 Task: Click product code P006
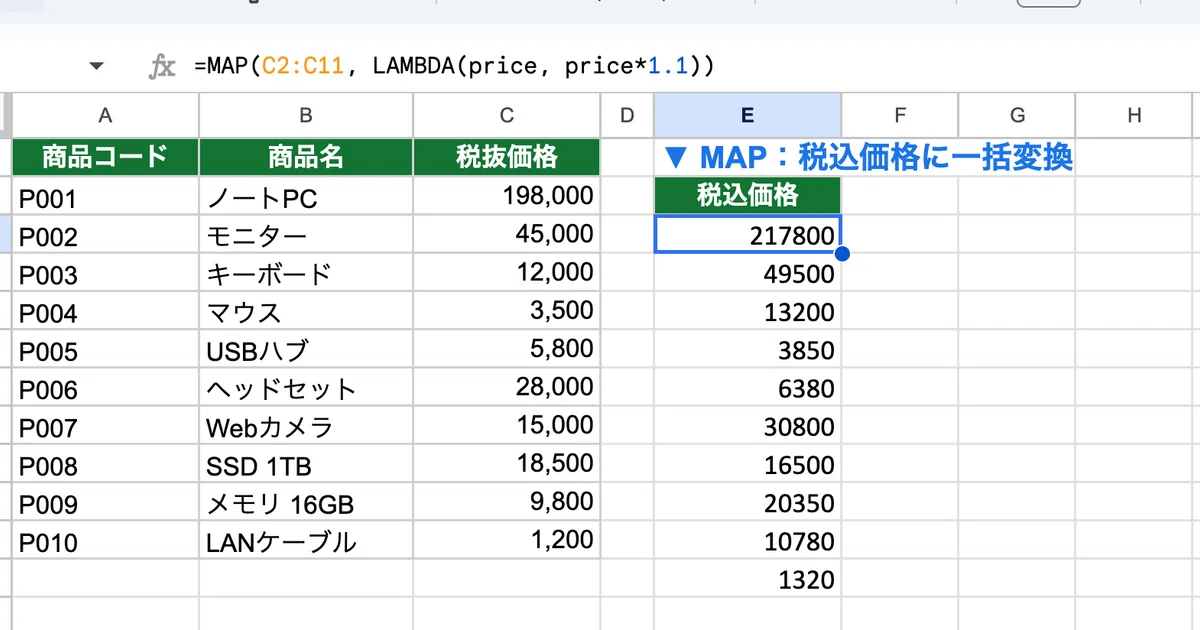click(105, 388)
